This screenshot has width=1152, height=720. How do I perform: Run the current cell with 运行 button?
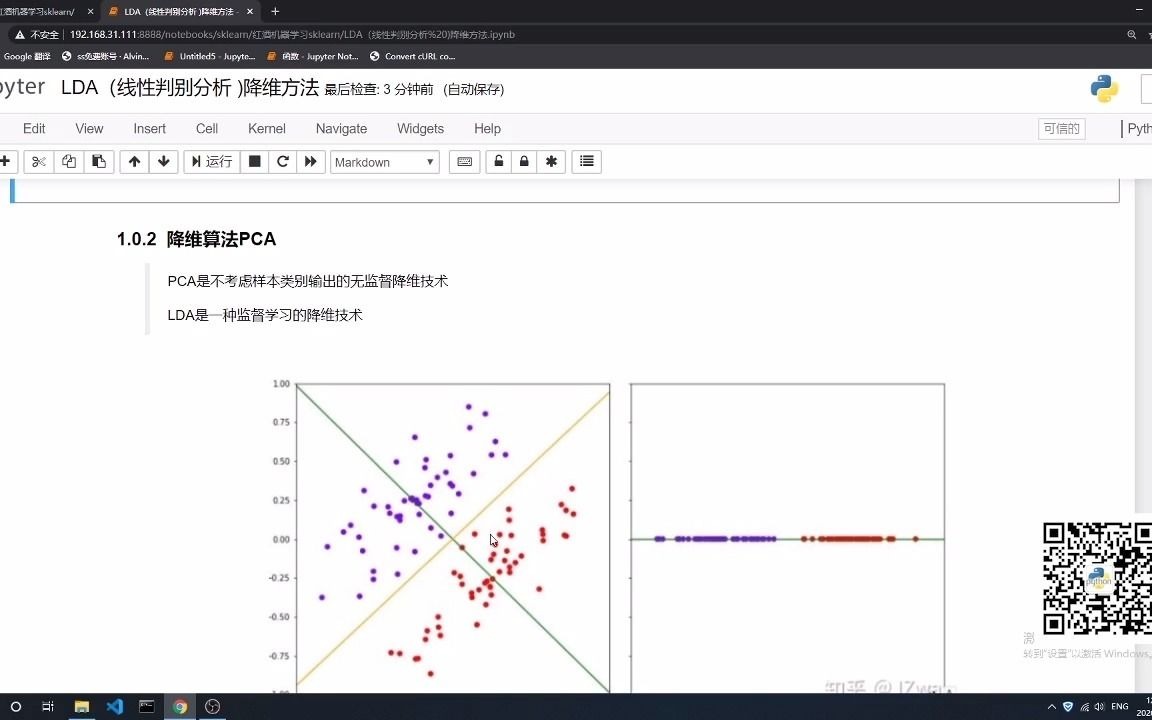211,161
